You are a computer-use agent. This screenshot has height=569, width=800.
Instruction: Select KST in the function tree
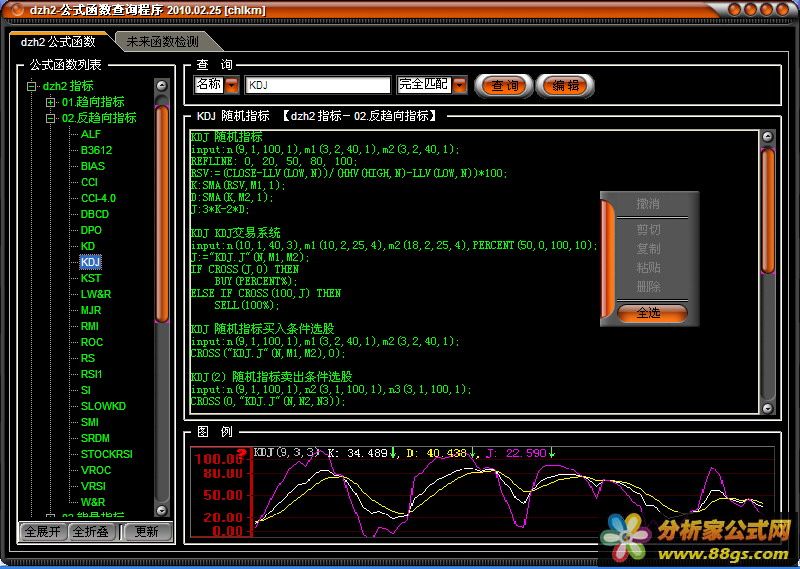click(91, 278)
